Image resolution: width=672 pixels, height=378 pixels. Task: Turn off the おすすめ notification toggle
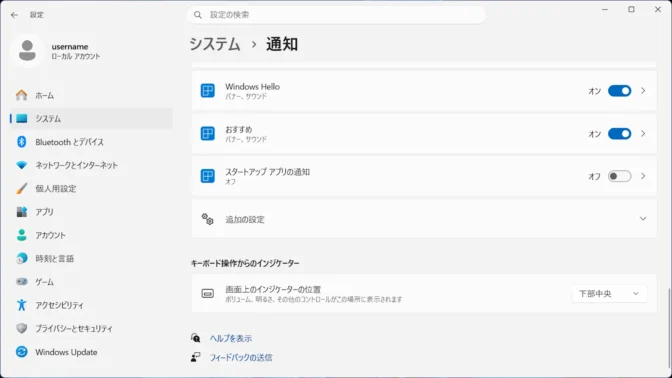point(619,134)
